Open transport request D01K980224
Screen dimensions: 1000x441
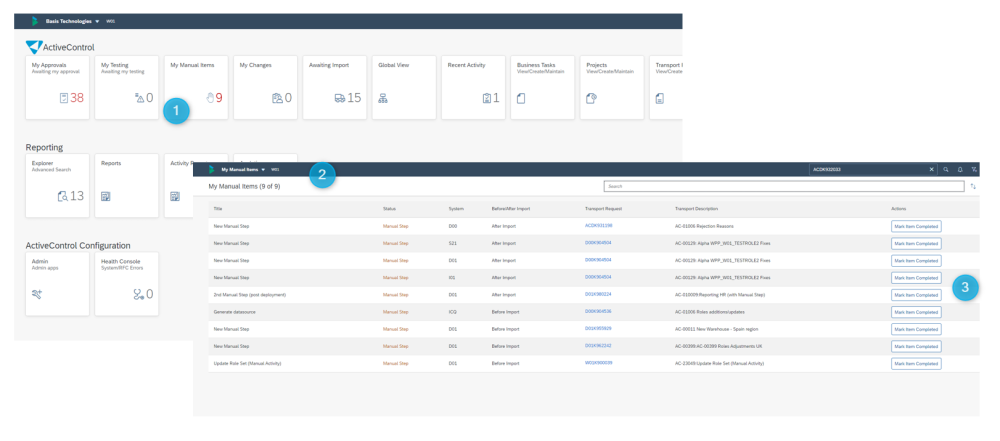(598, 294)
